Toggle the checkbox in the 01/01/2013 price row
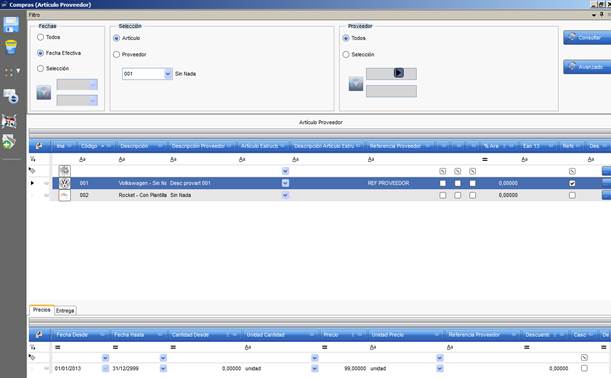 pyautogui.click(x=584, y=368)
